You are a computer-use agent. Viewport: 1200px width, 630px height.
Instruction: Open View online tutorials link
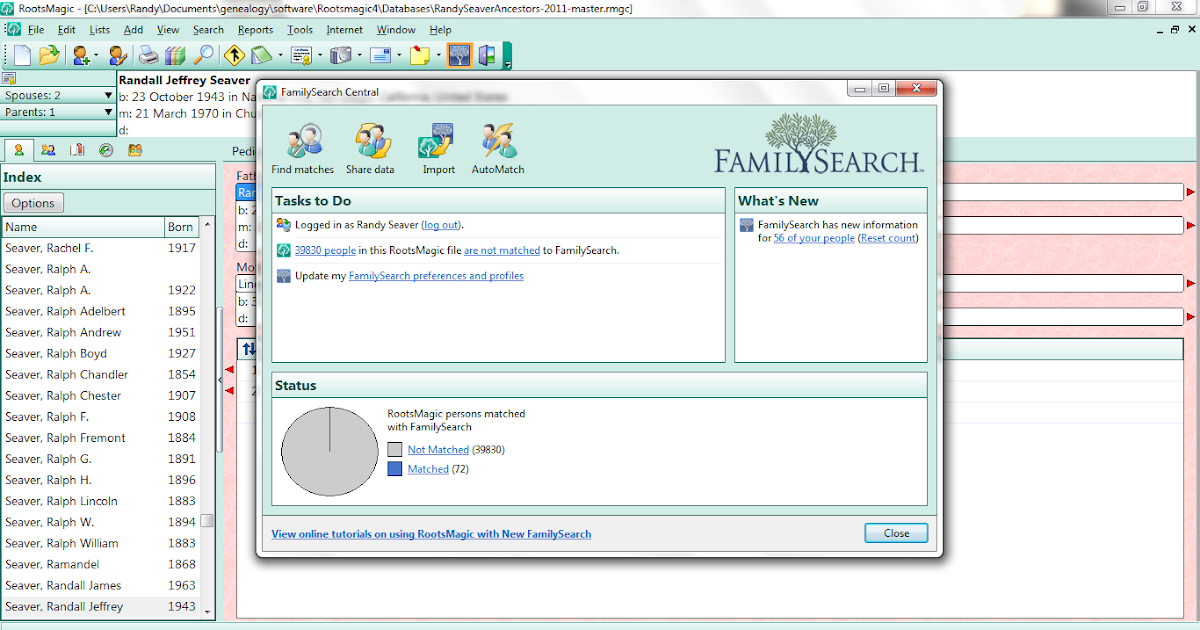point(431,534)
